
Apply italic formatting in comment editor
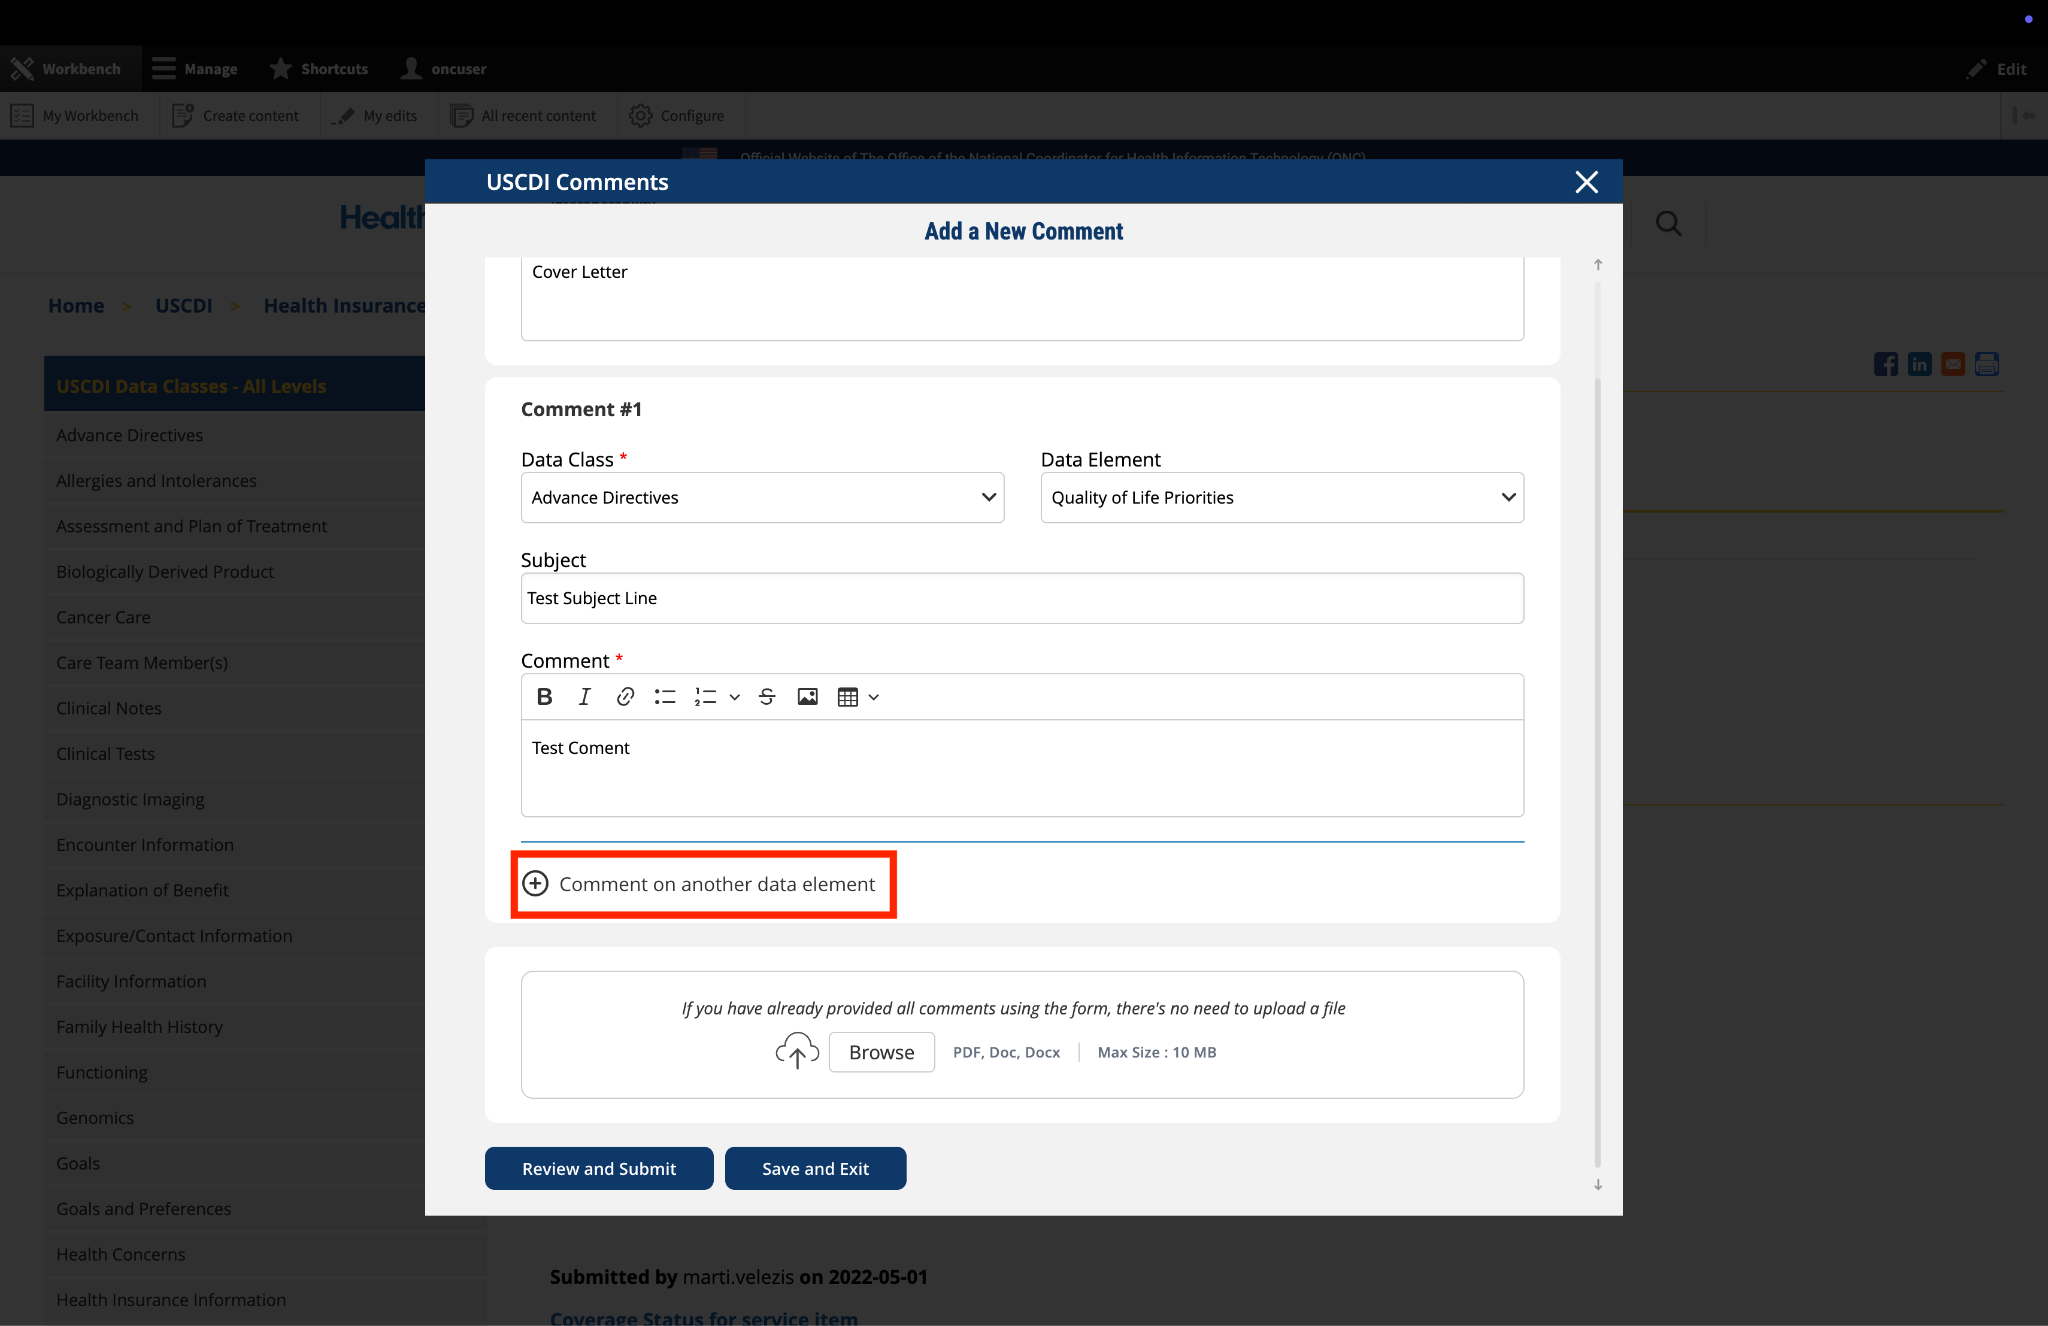coord(585,697)
